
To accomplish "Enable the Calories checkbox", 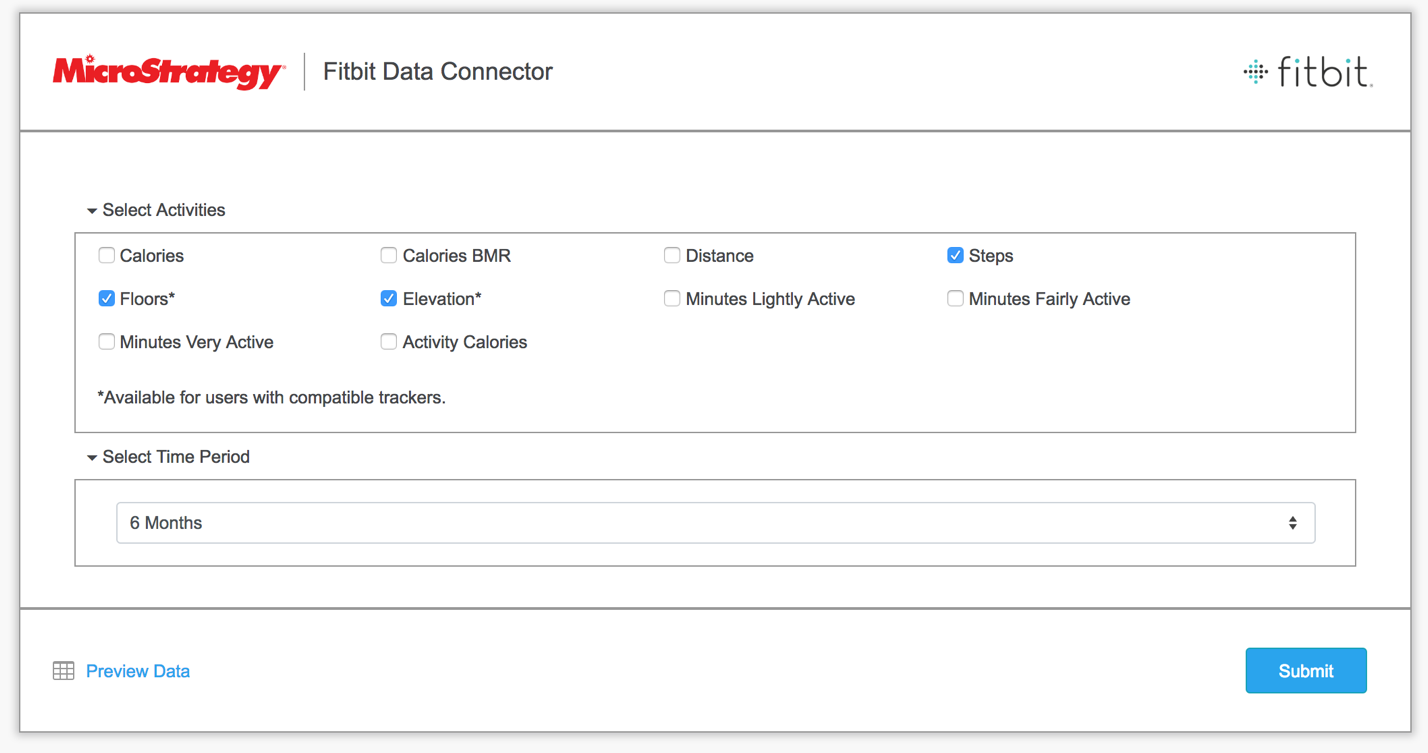I will click(x=107, y=256).
